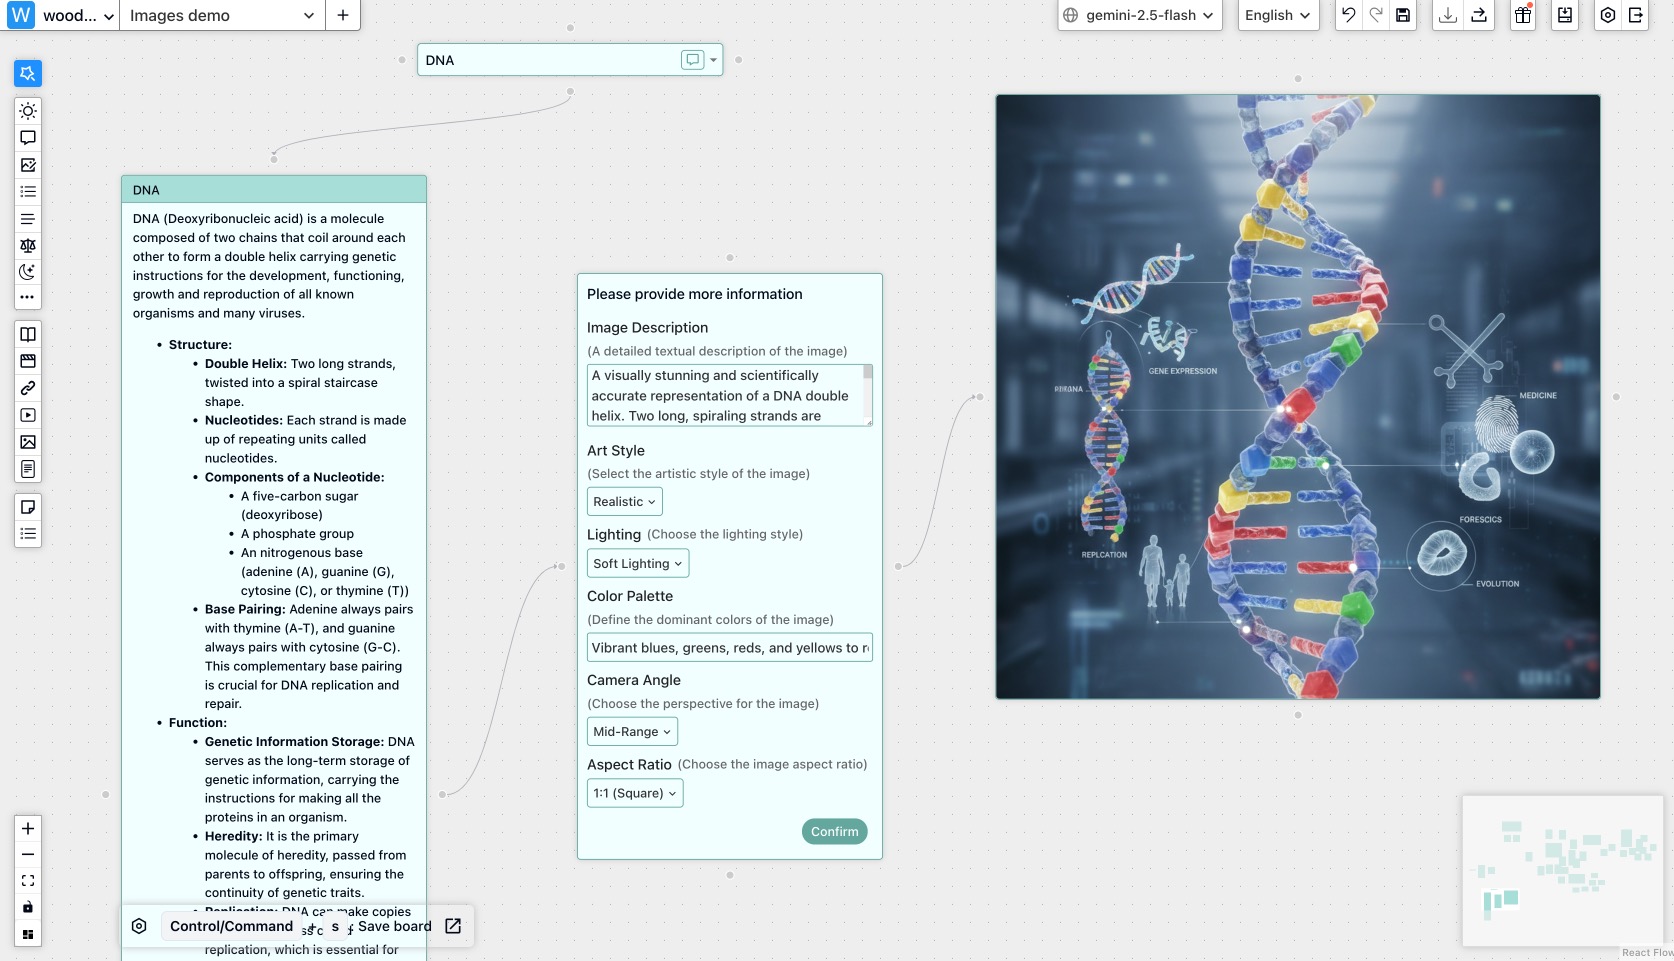Toggle the canvas lock button
Screen dimensions: 1674x961
pyautogui.click(x=28, y=907)
